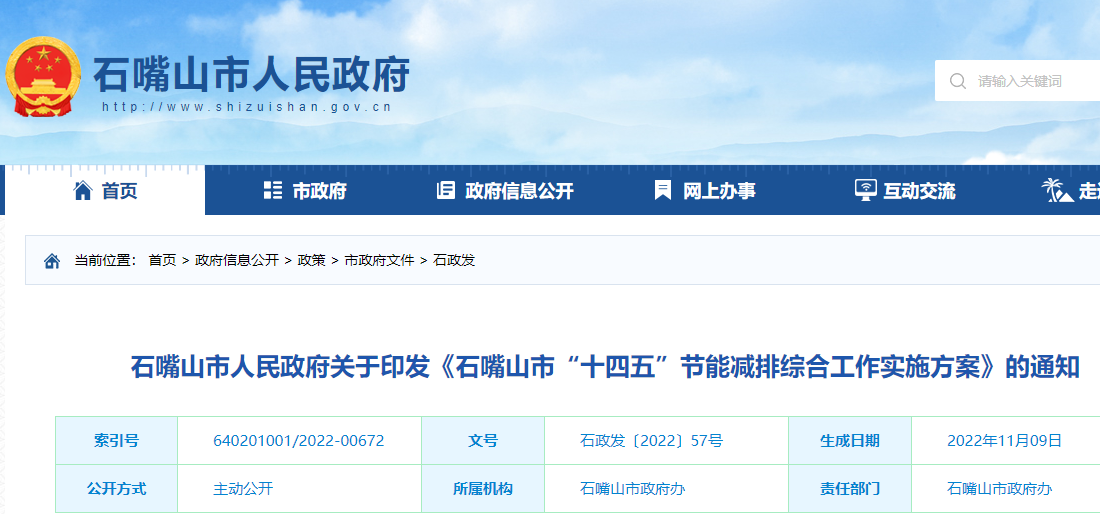Click the national emblem logo
Screen dimensions: 1100x514
pyautogui.click(x=43, y=79)
